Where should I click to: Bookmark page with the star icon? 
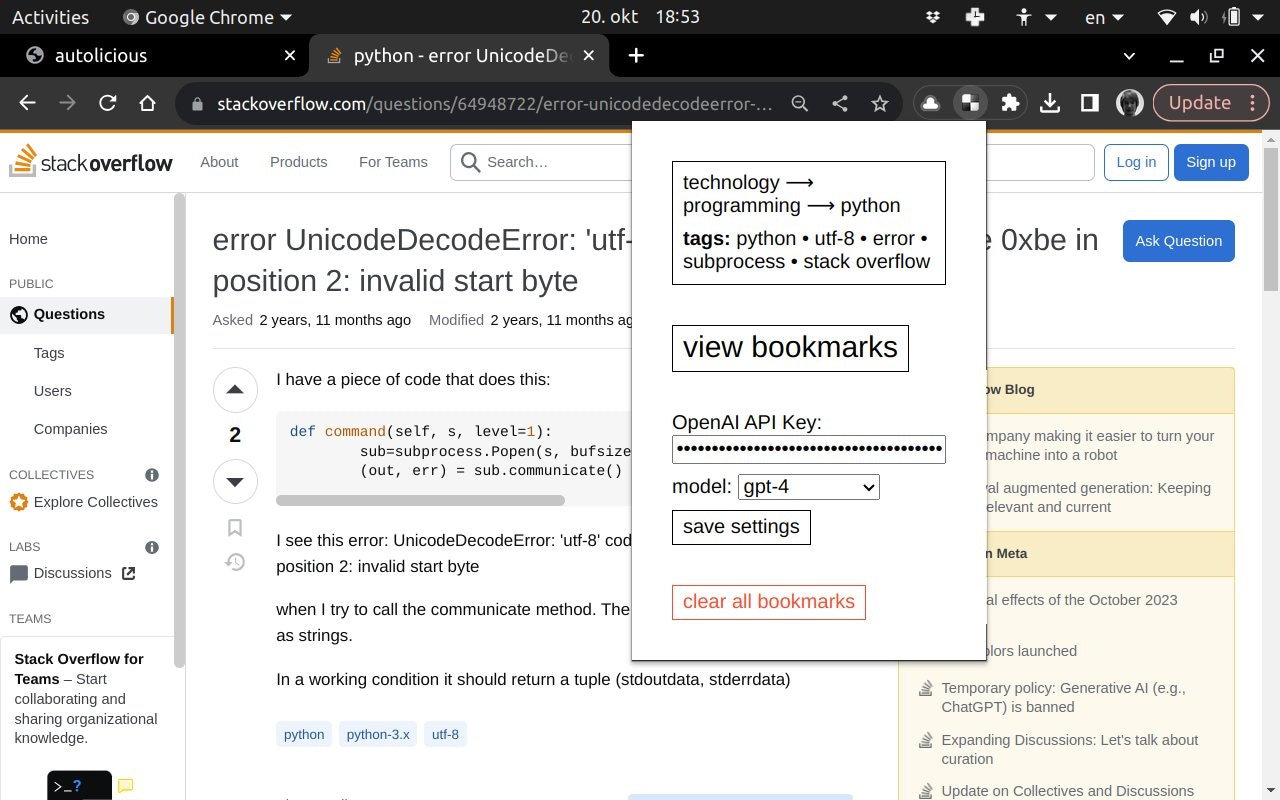[880, 103]
